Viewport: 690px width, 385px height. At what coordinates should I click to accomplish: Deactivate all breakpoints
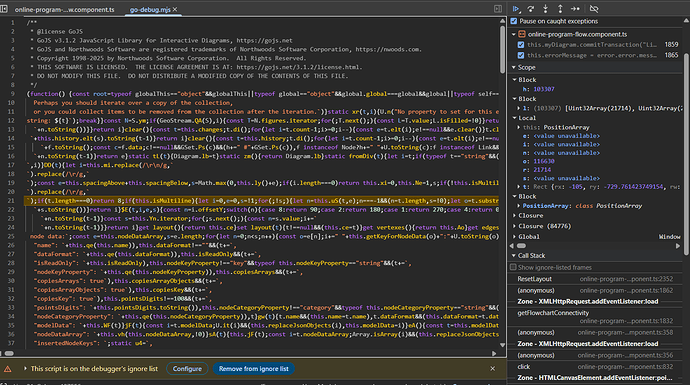(x=594, y=9)
